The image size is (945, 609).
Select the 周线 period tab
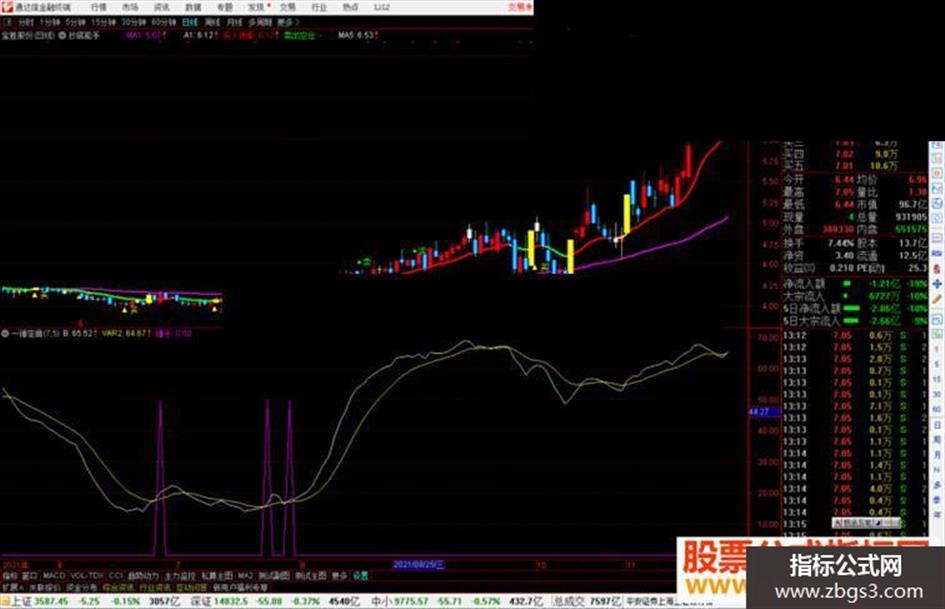213,22
